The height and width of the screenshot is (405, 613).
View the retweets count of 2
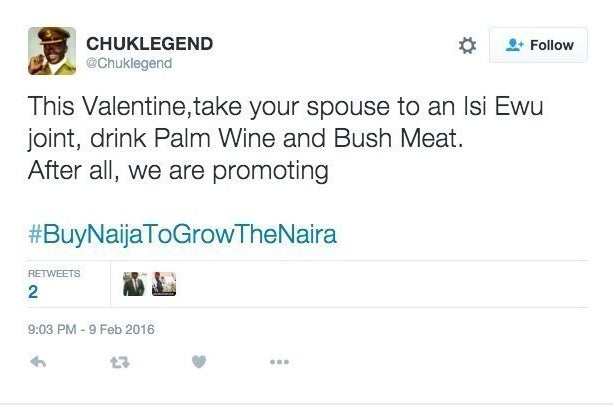point(33,292)
